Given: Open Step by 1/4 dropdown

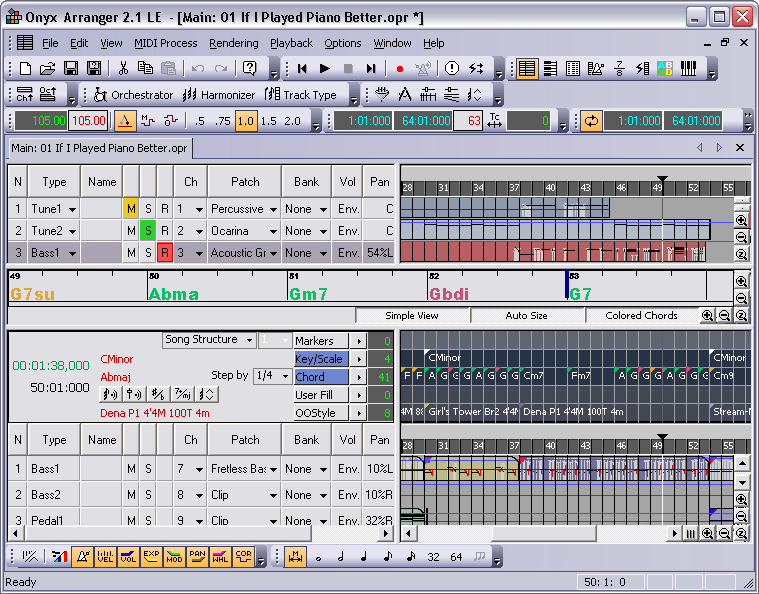Looking at the screenshot, I should point(285,376).
